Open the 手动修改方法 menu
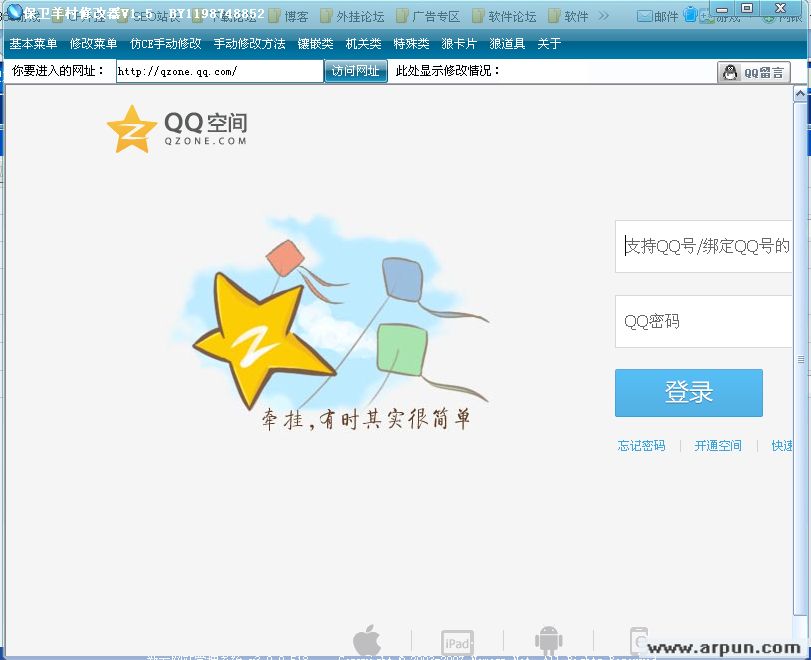 coord(249,44)
